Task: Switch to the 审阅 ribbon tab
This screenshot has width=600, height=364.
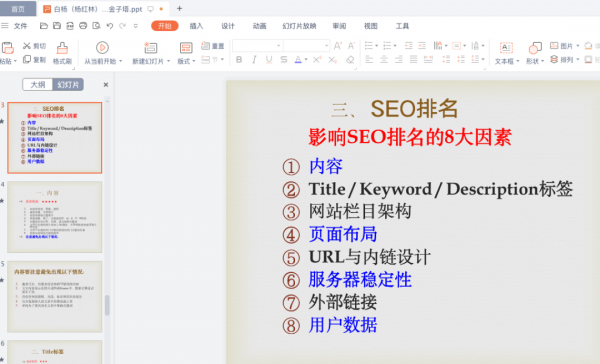Action: (x=339, y=26)
